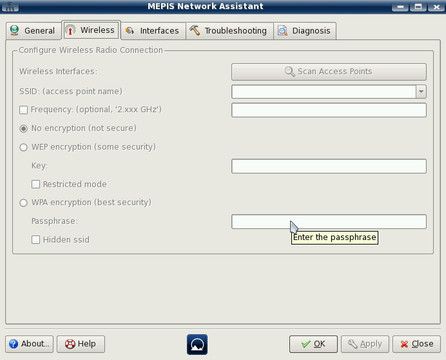Click the Interfaces tab plug icon
The image size is (446, 360).
click(x=130, y=31)
